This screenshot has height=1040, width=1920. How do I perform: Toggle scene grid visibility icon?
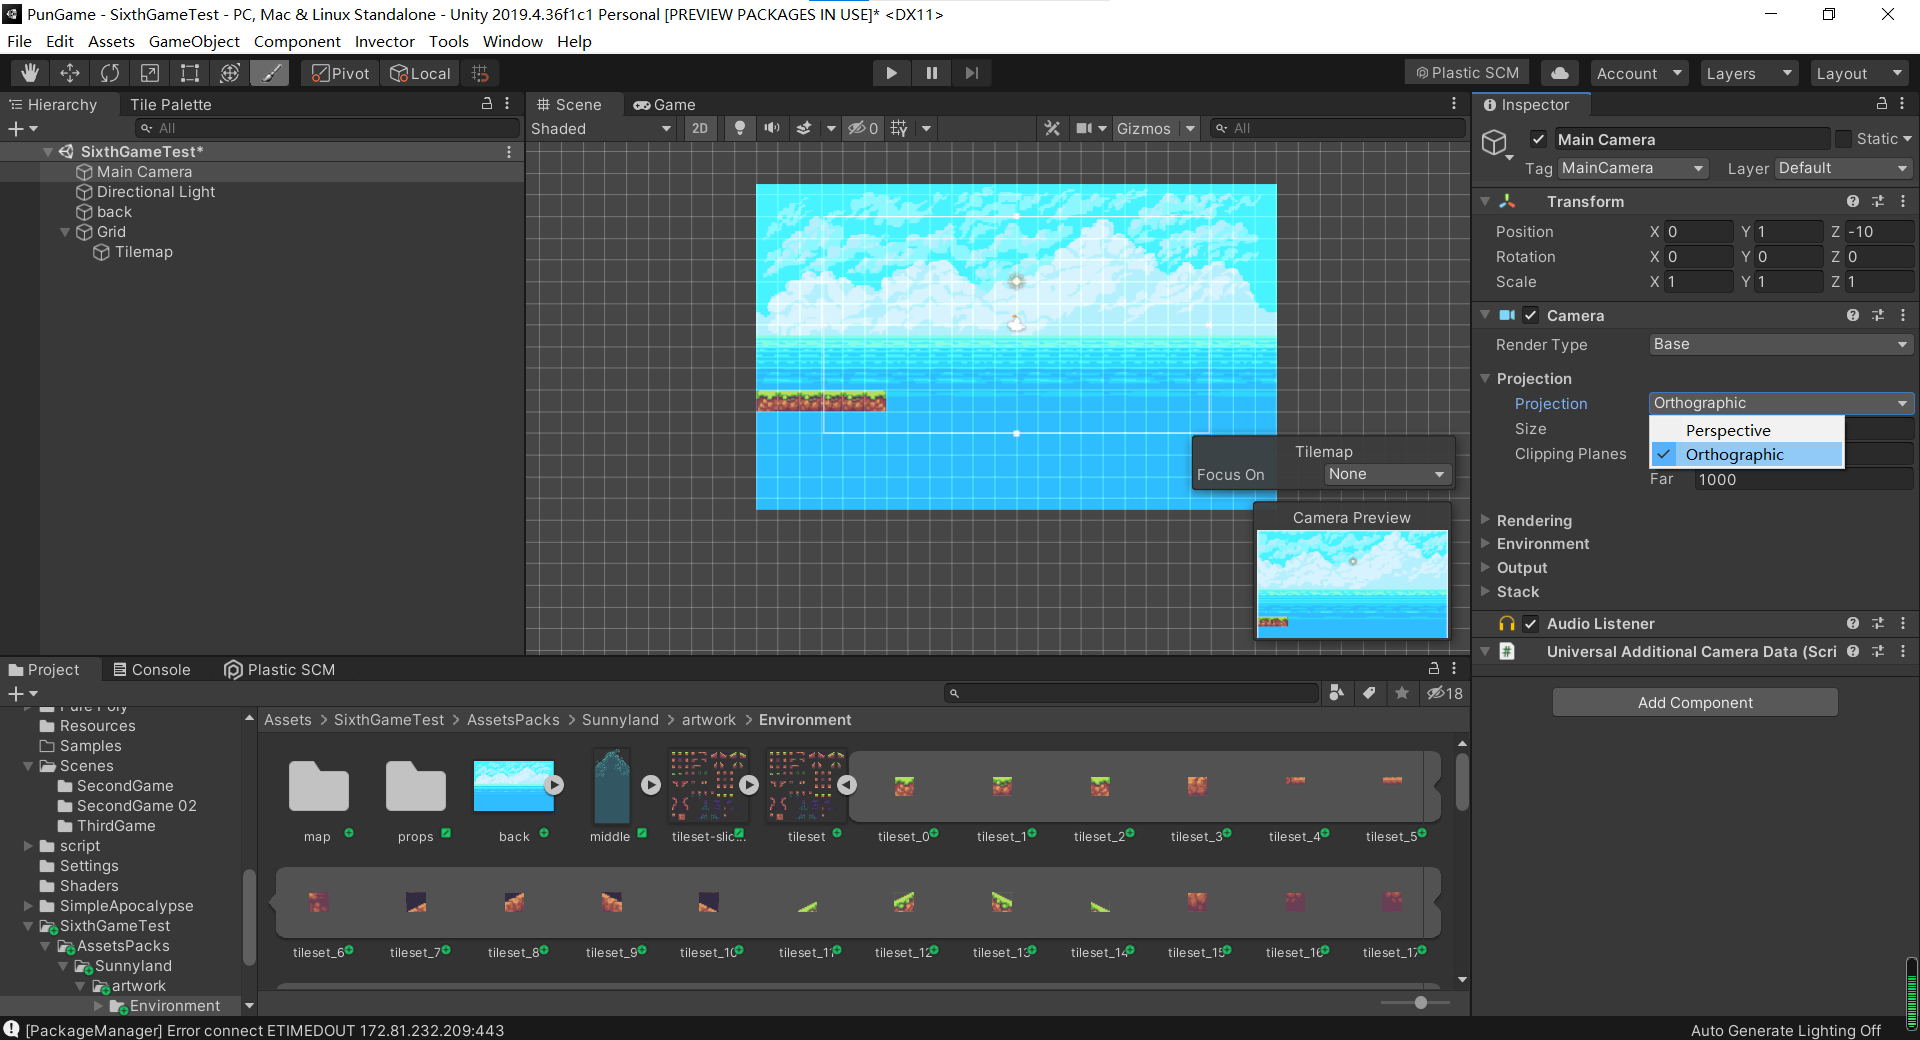pos(899,128)
